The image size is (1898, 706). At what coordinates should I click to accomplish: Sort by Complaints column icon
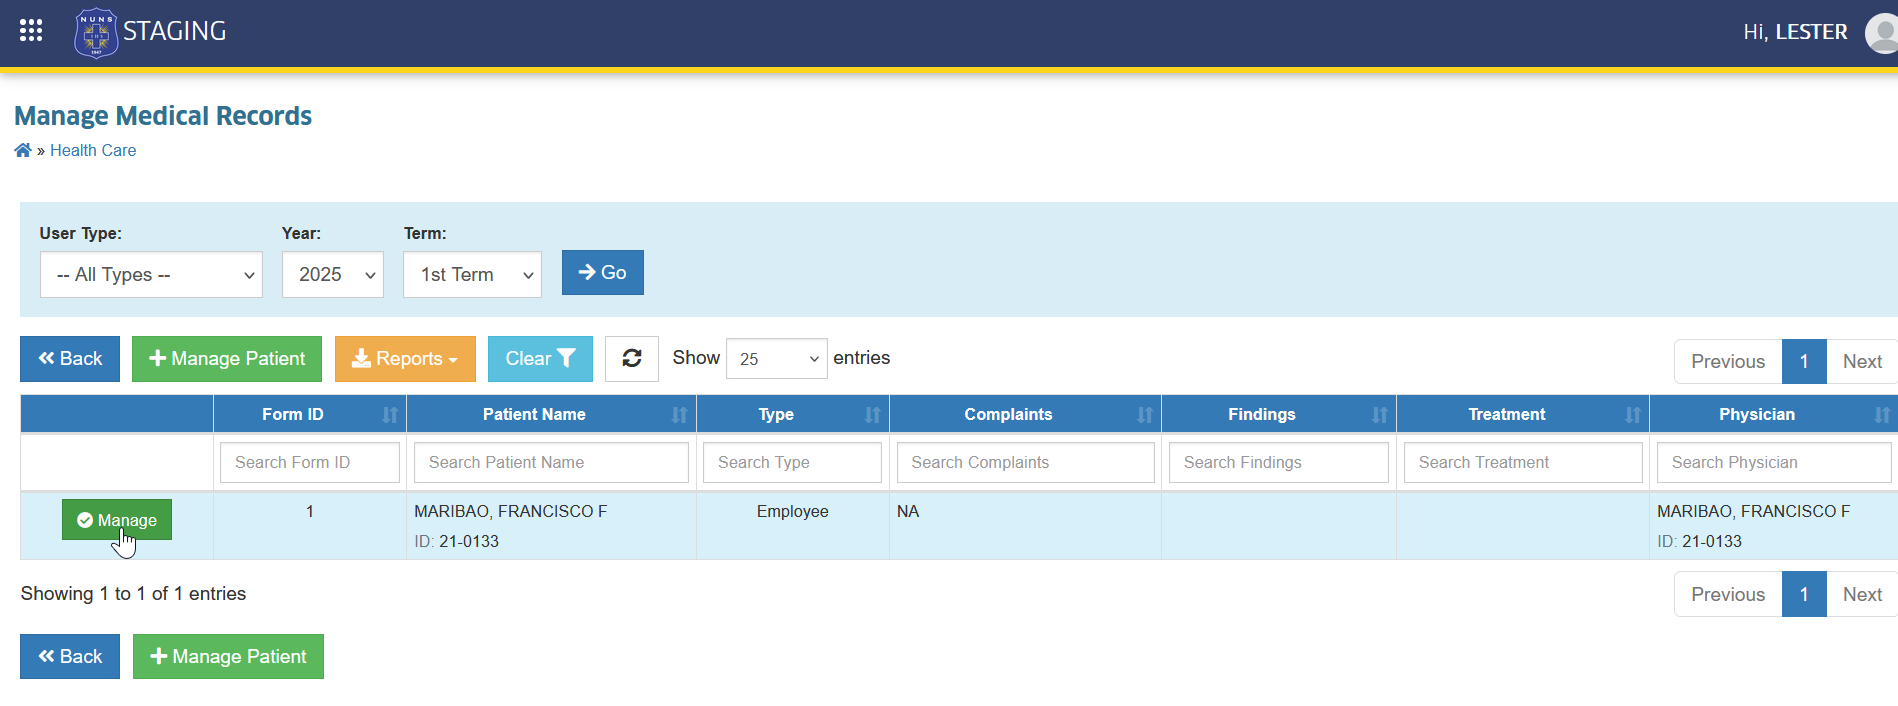(1145, 415)
